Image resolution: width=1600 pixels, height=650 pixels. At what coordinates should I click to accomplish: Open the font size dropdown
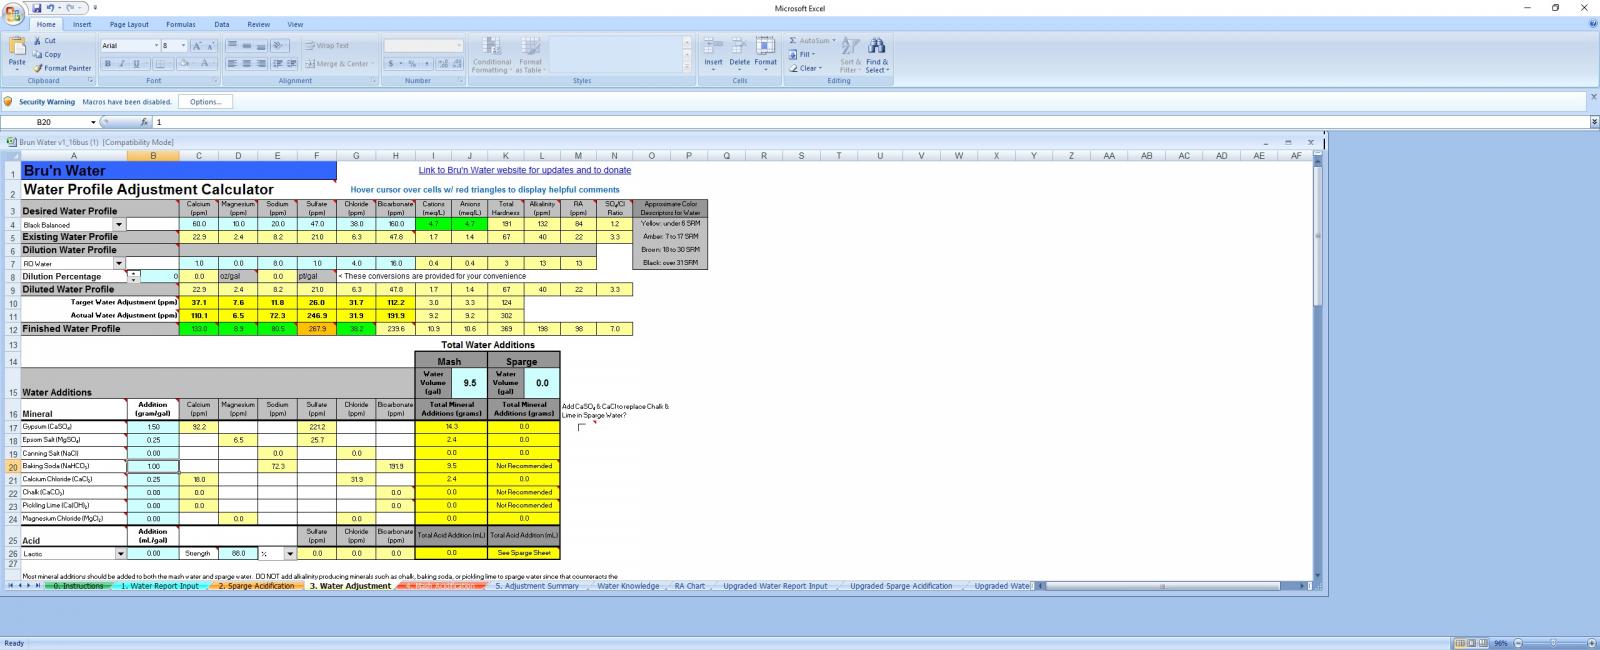tap(184, 45)
